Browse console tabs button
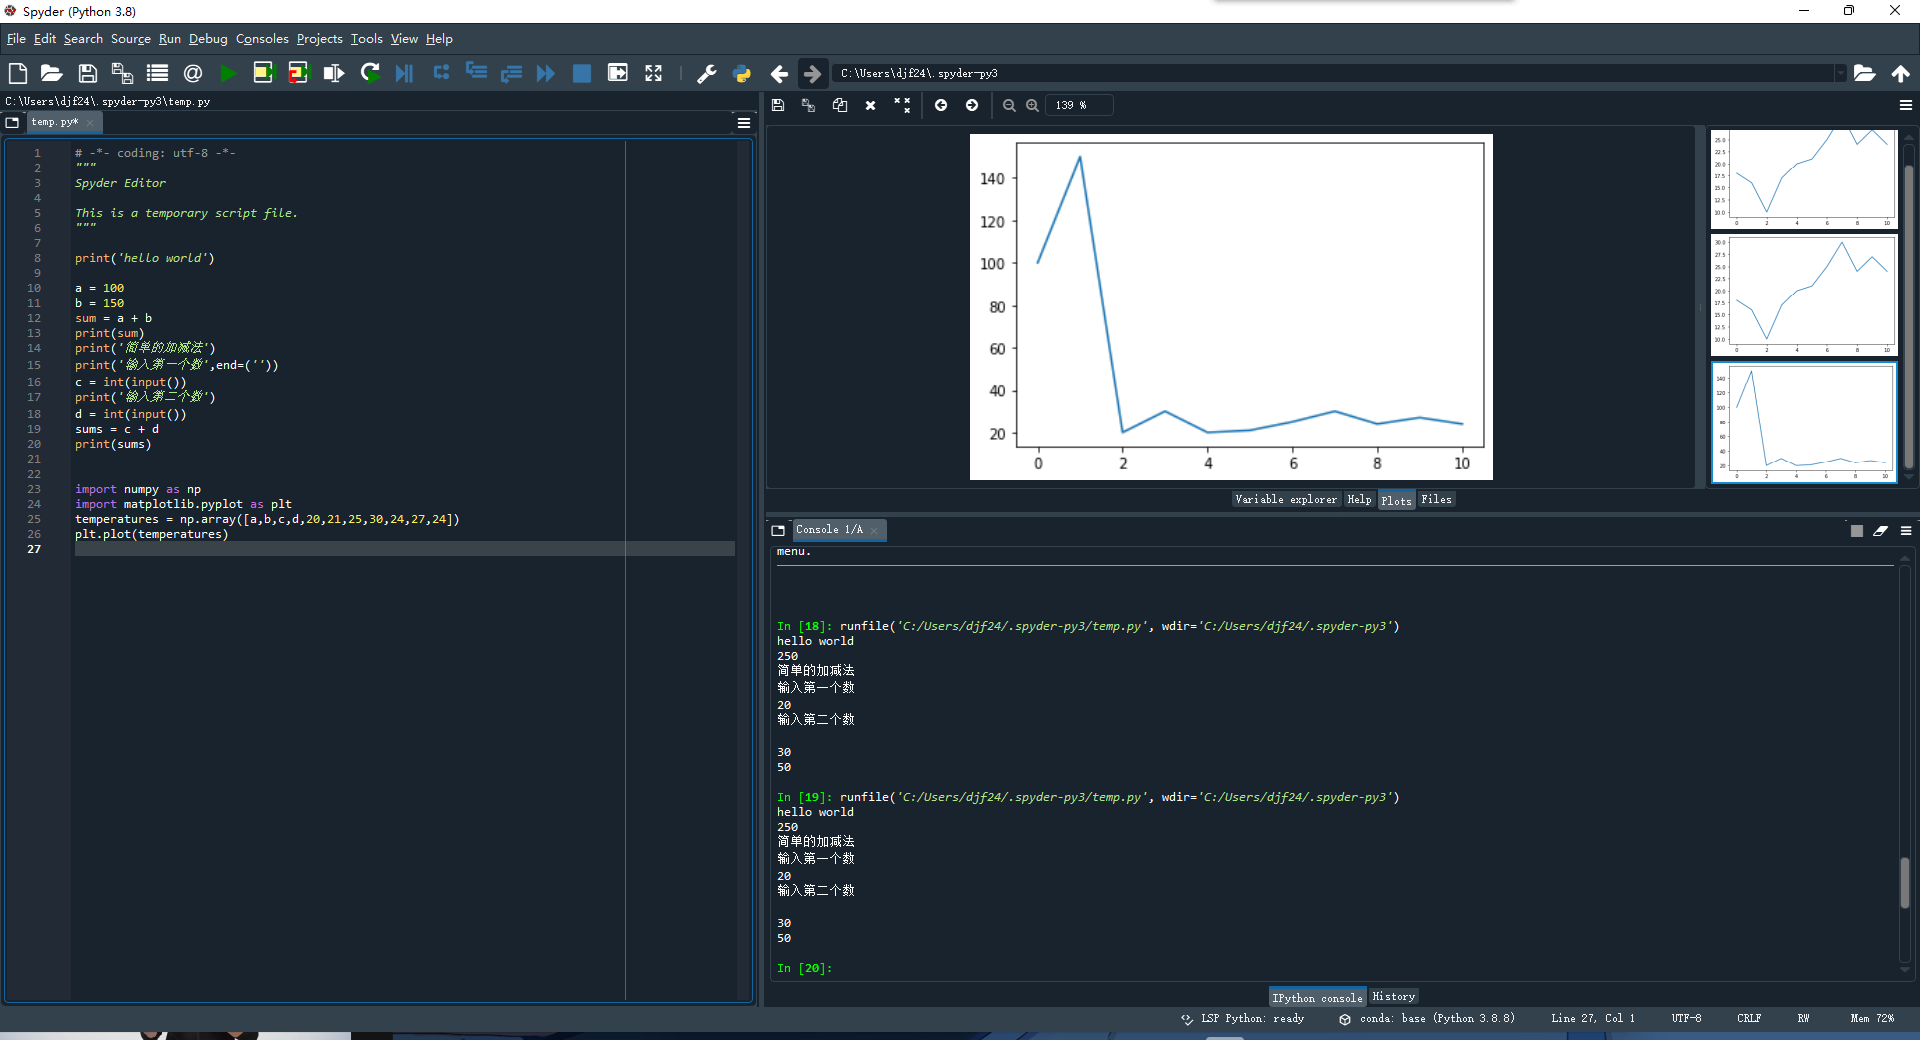This screenshot has height=1040, width=1920. click(x=778, y=530)
